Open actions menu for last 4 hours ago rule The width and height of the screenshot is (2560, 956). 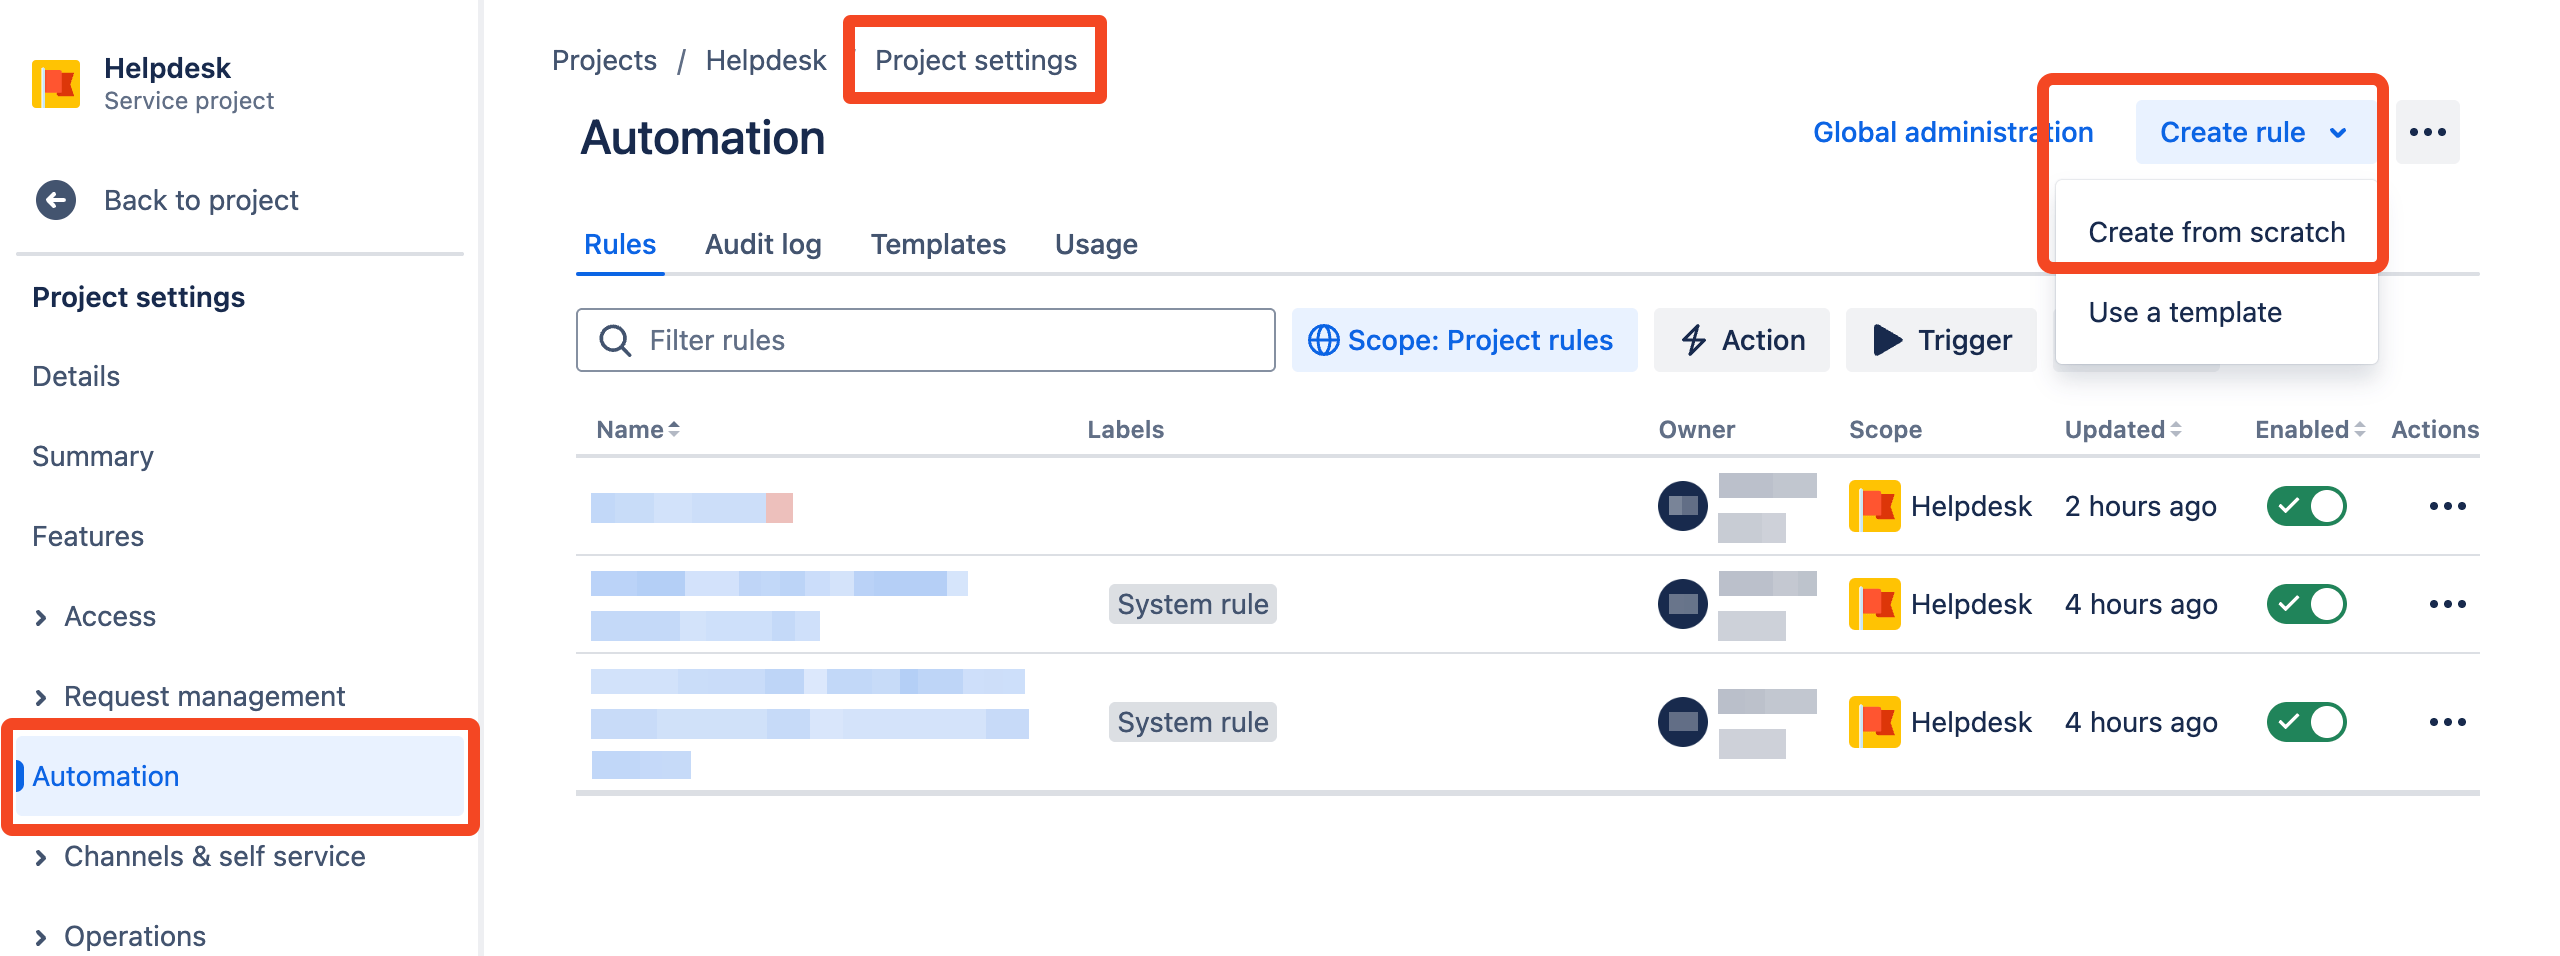(x=2448, y=722)
